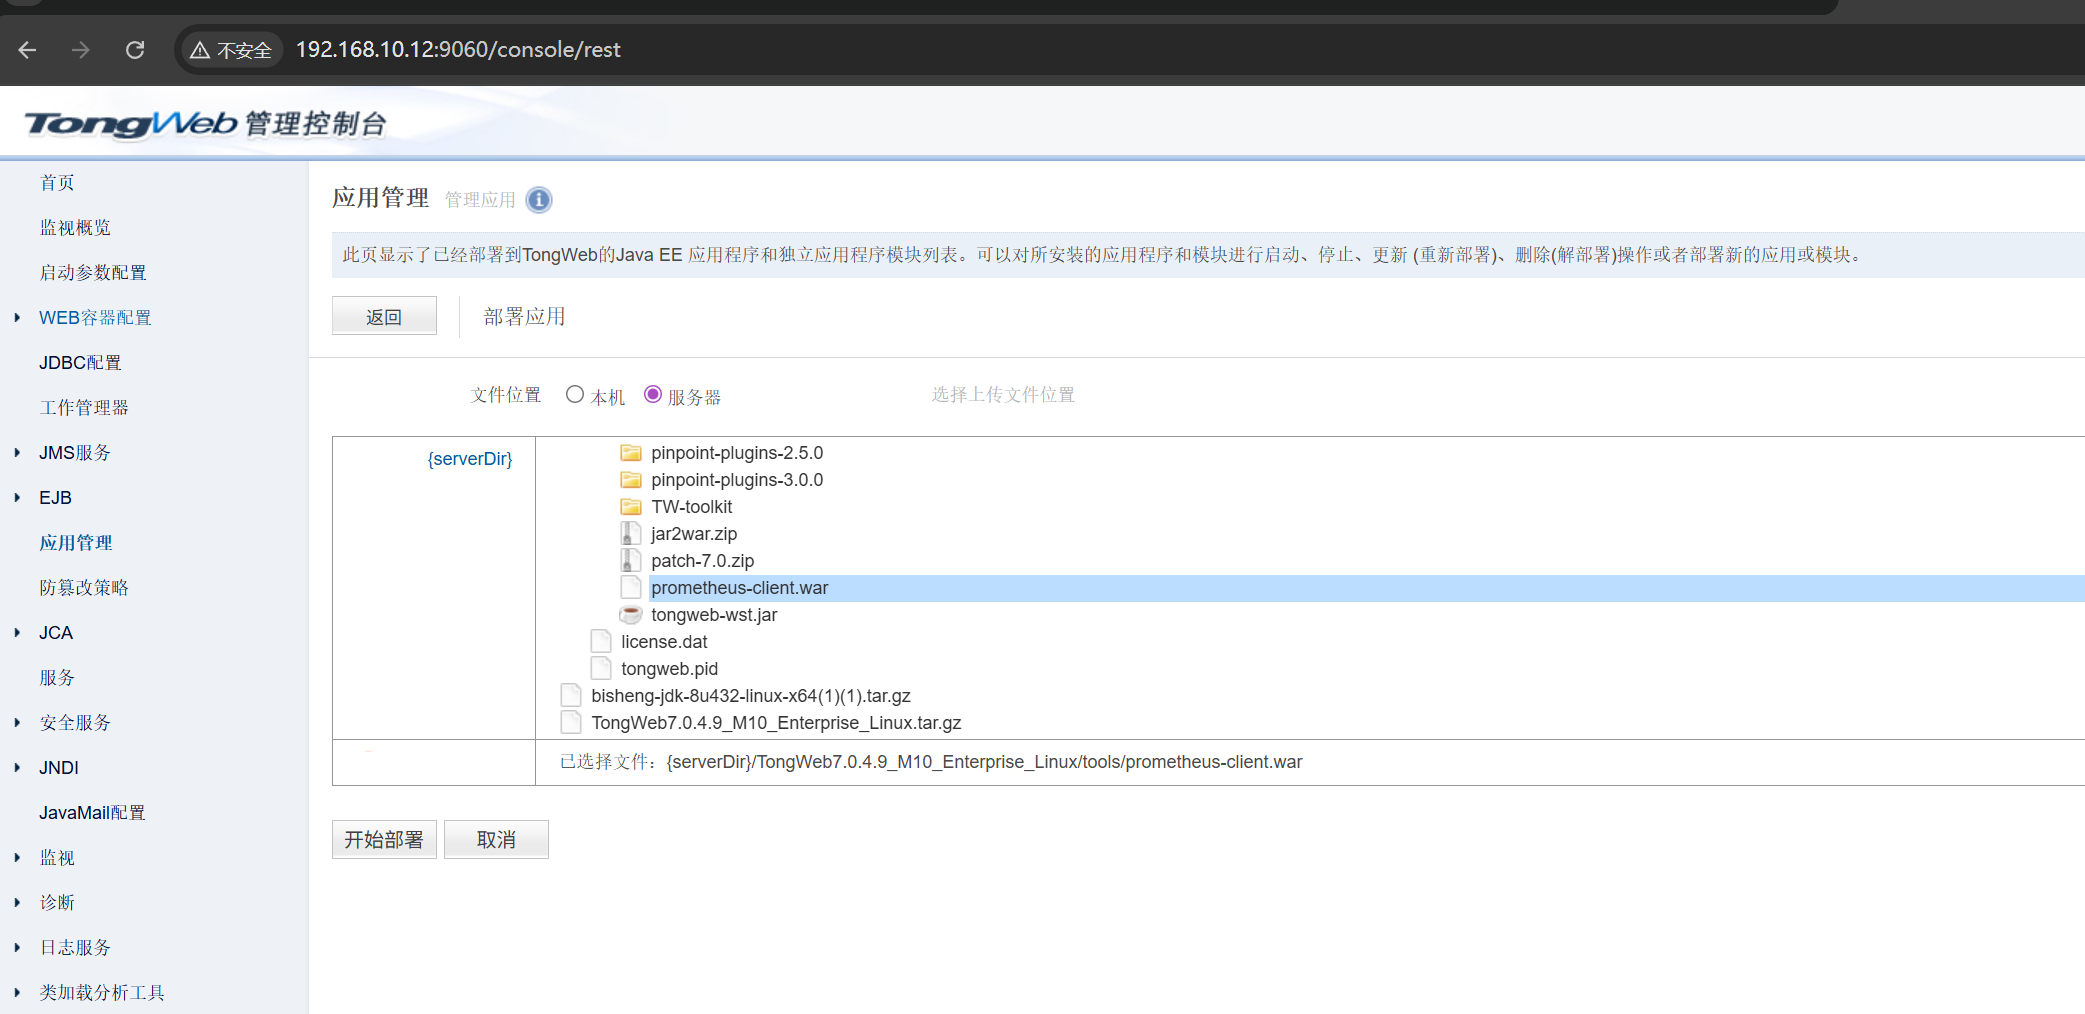The height and width of the screenshot is (1014, 2085).
Task: Select prometheus-client.war in the file tree
Action: coord(740,588)
